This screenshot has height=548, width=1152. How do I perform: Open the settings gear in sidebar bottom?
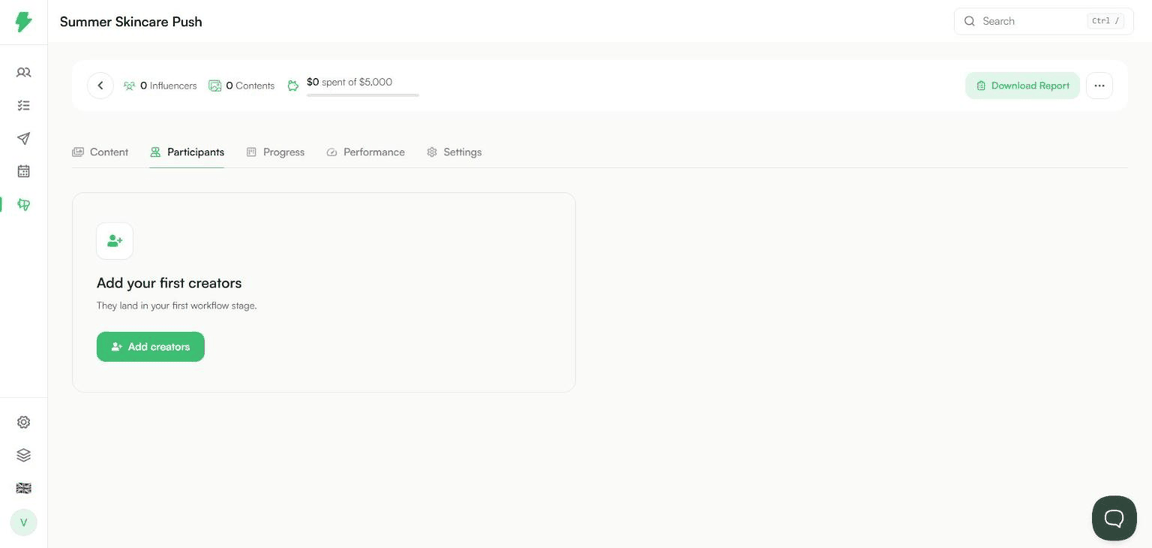(x=24, y=422)
